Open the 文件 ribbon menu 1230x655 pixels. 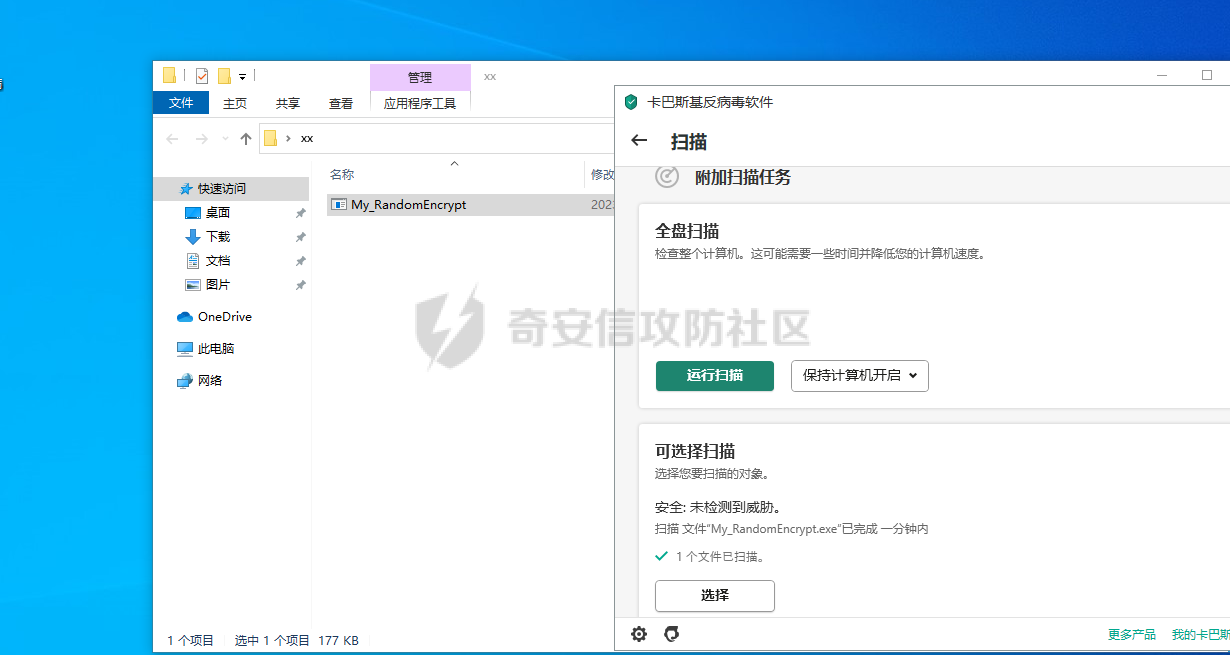[181, 103]
